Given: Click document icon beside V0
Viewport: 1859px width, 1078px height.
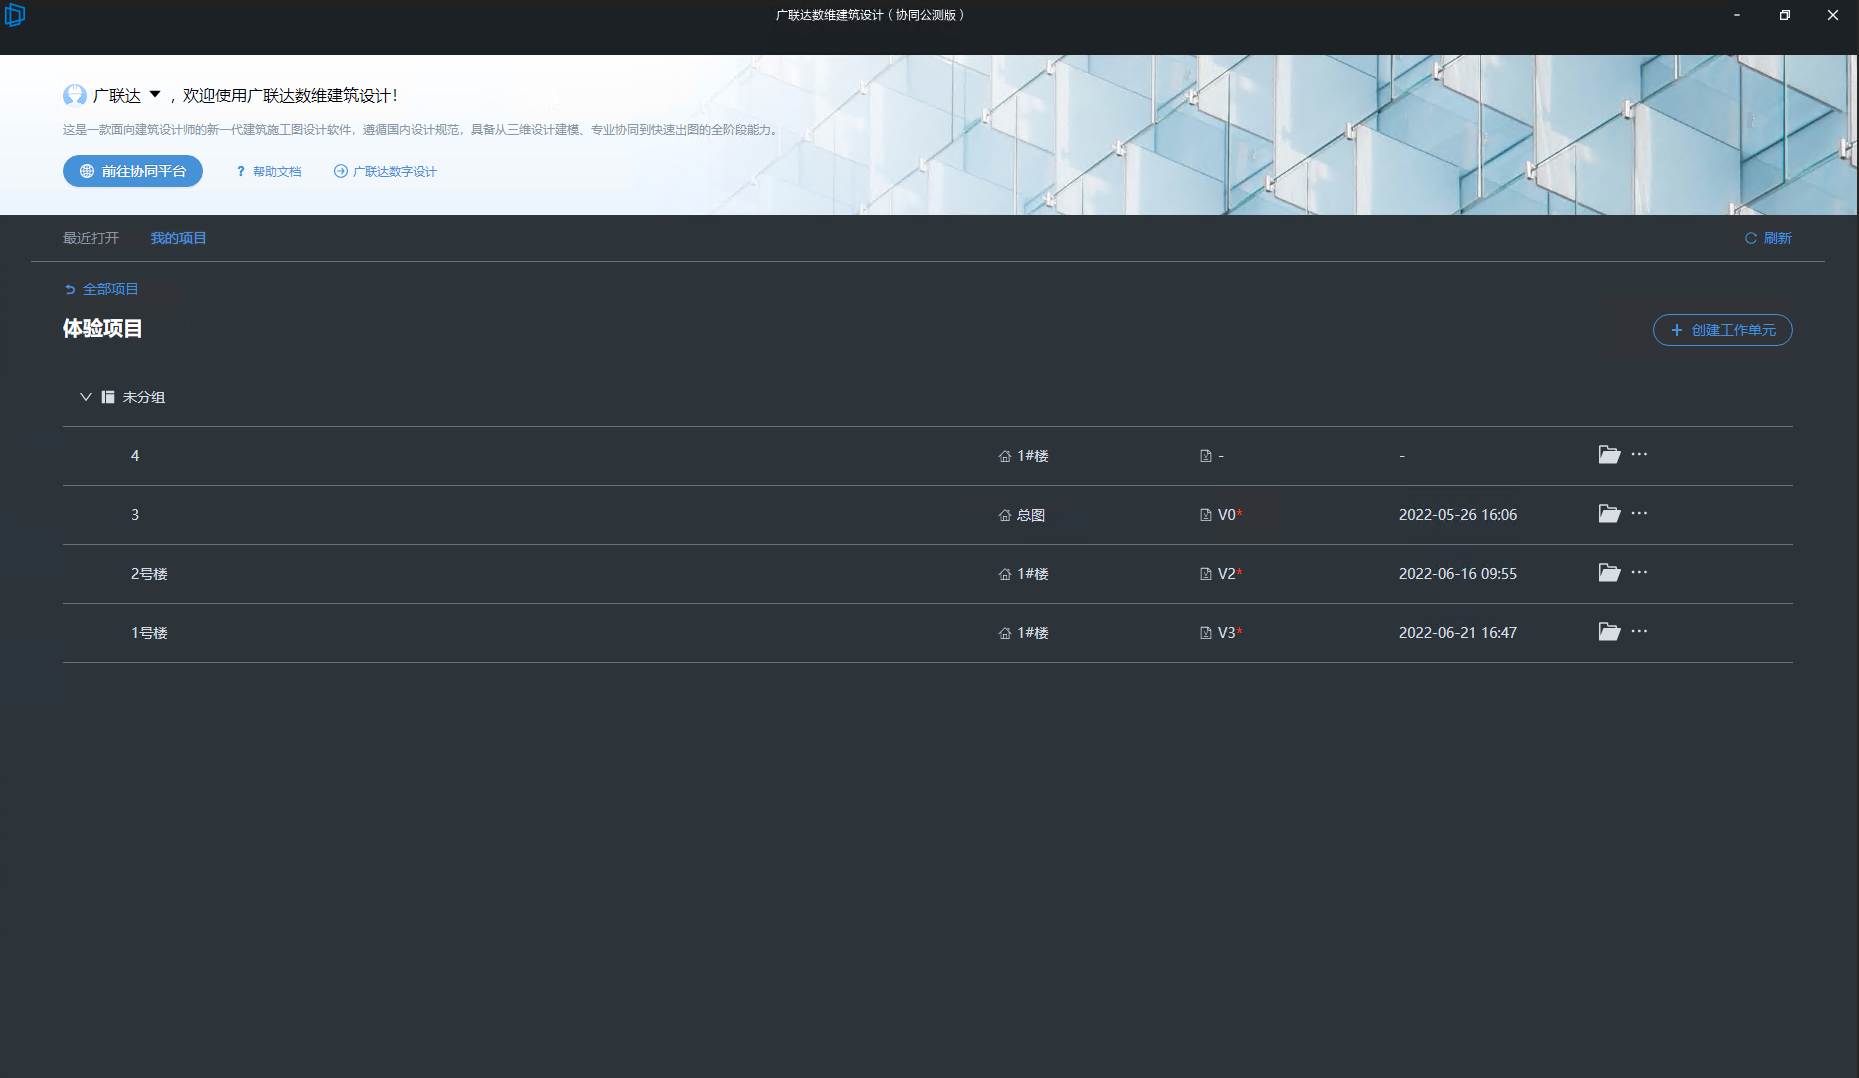Looking at the screenshot, I should point(1206,515).
